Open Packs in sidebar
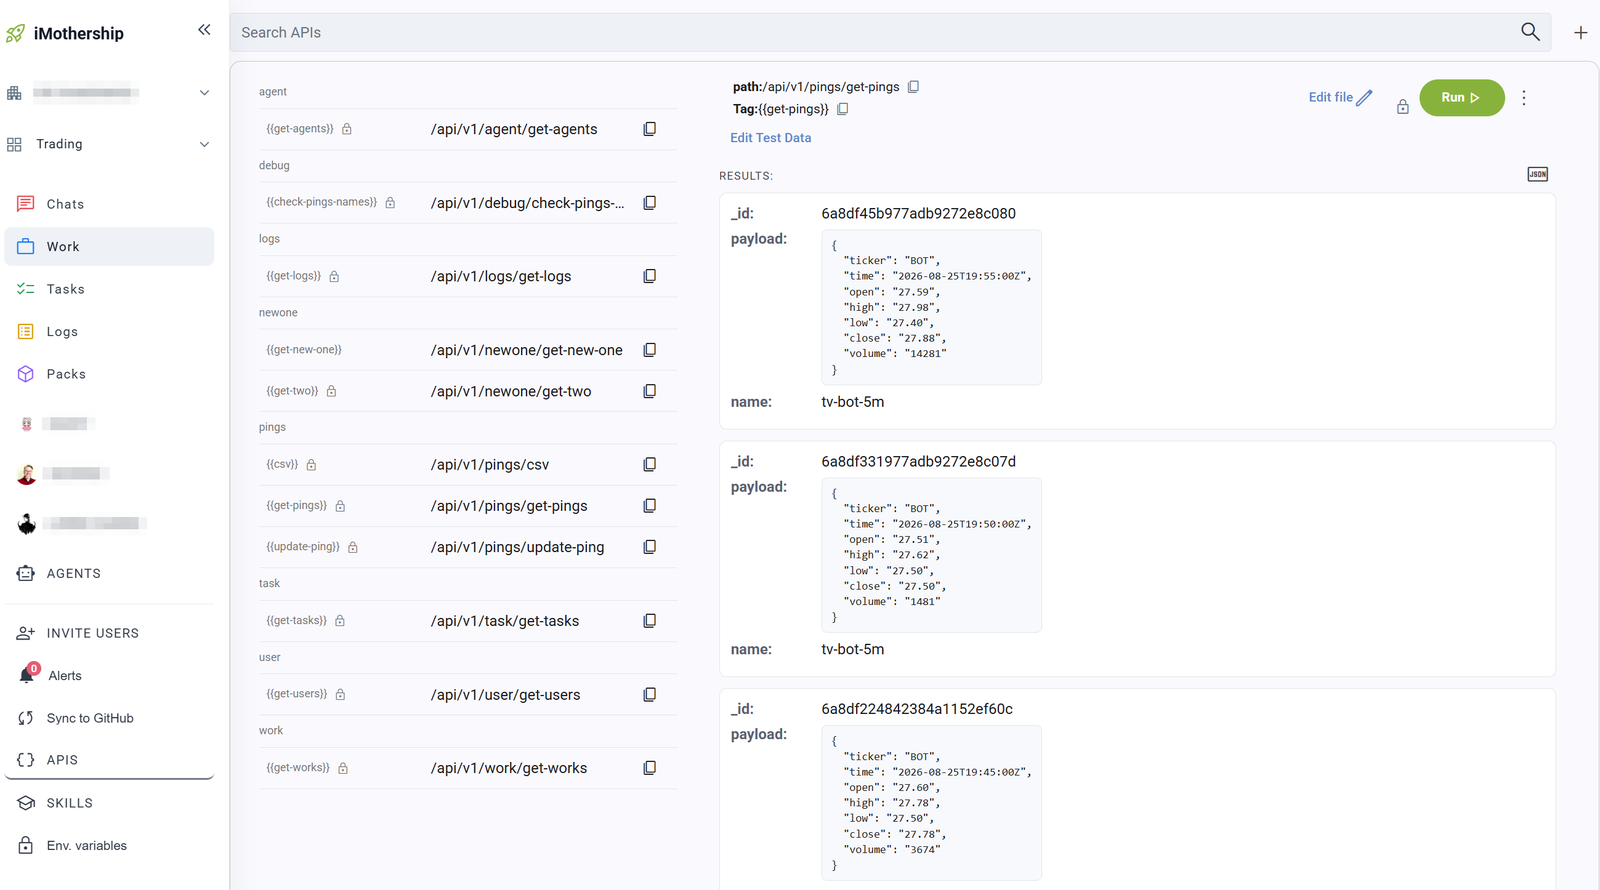The image size is (1600, 890). pos(109,374)
